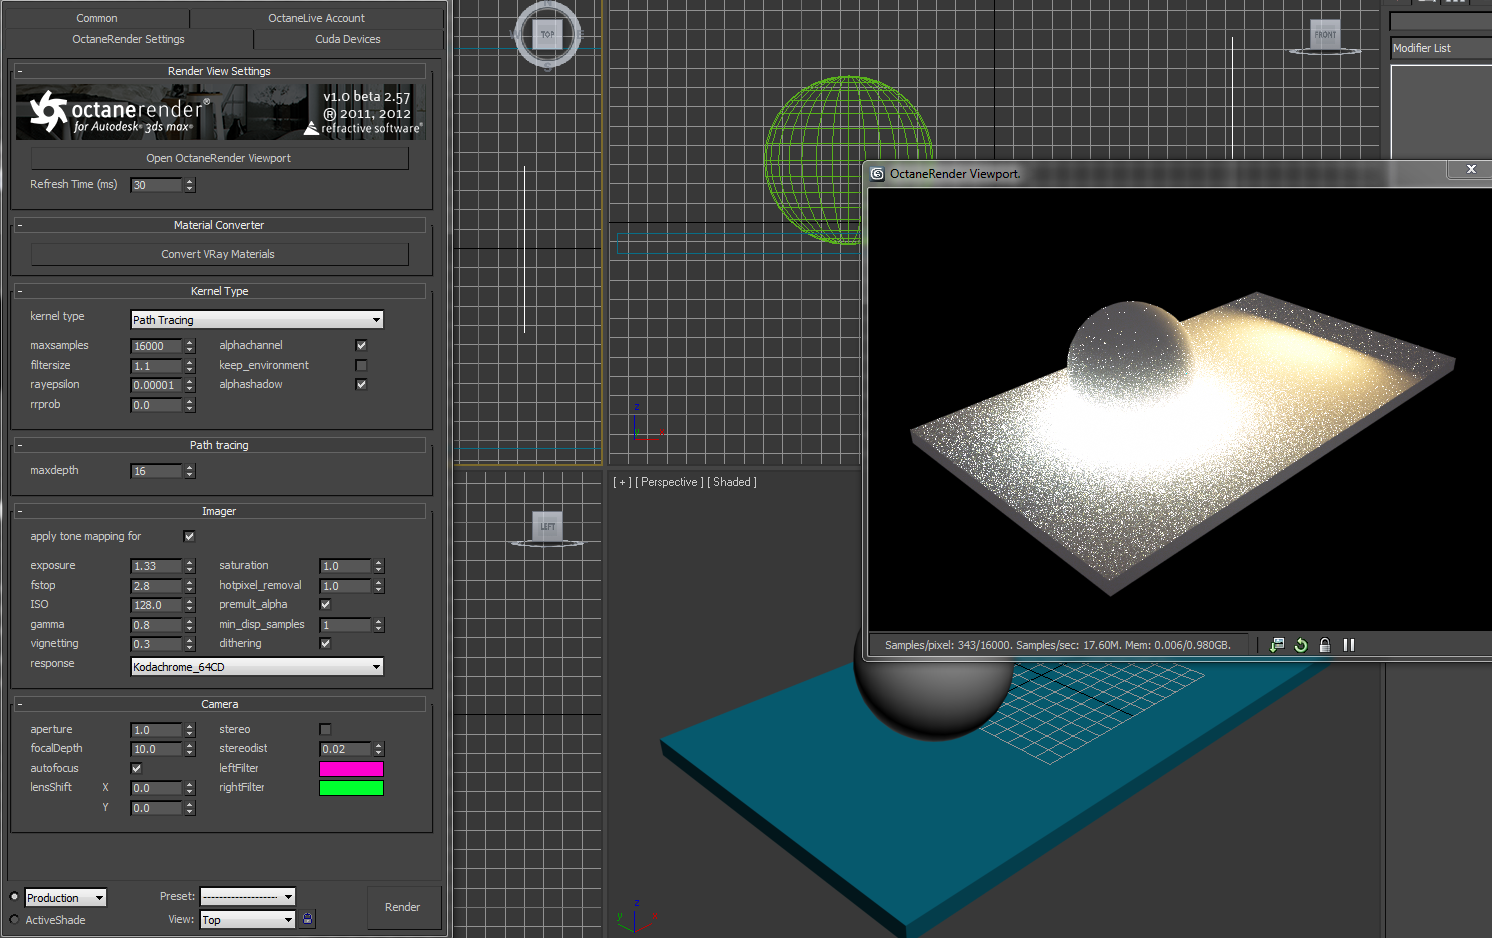Click the maxsamples value field
This screenshot has width=1492, height=938.
pos(156,346)
